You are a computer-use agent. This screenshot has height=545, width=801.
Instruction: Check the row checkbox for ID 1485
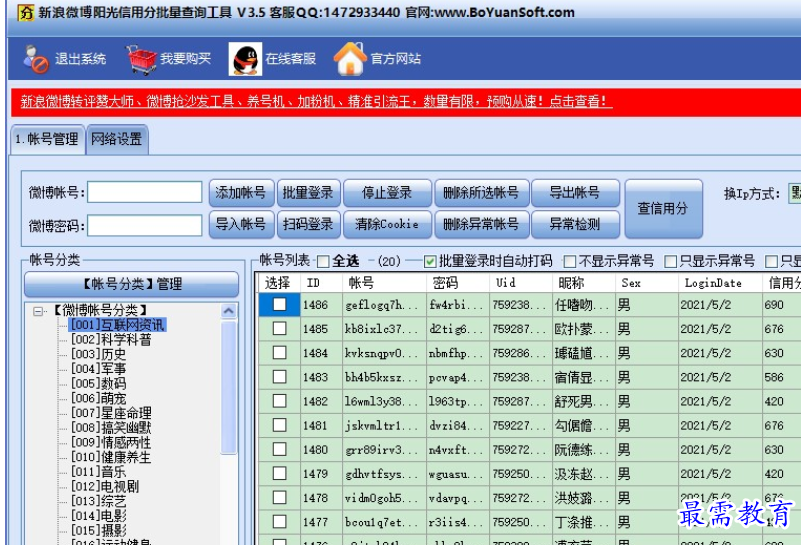pyautogui.click(x=279, y=328)
